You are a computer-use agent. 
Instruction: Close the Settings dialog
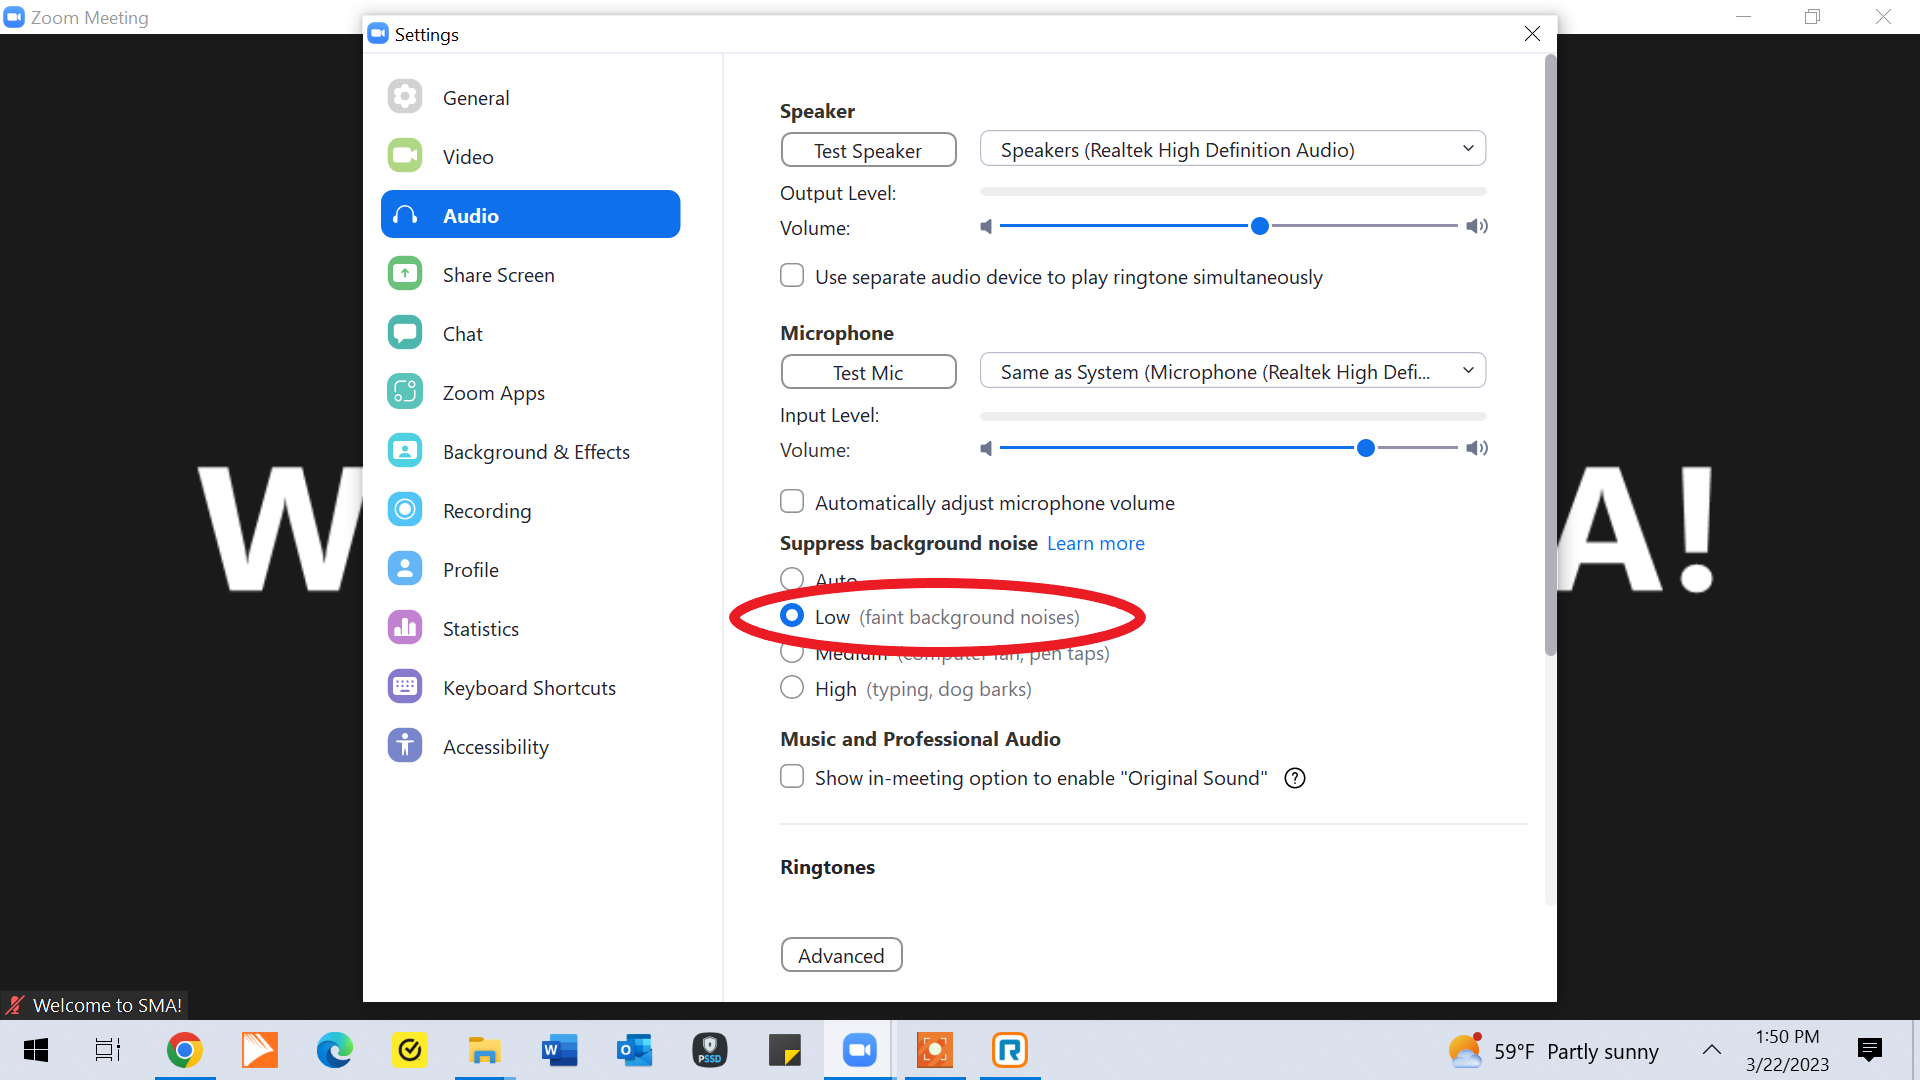click(x=1532, y=34)
